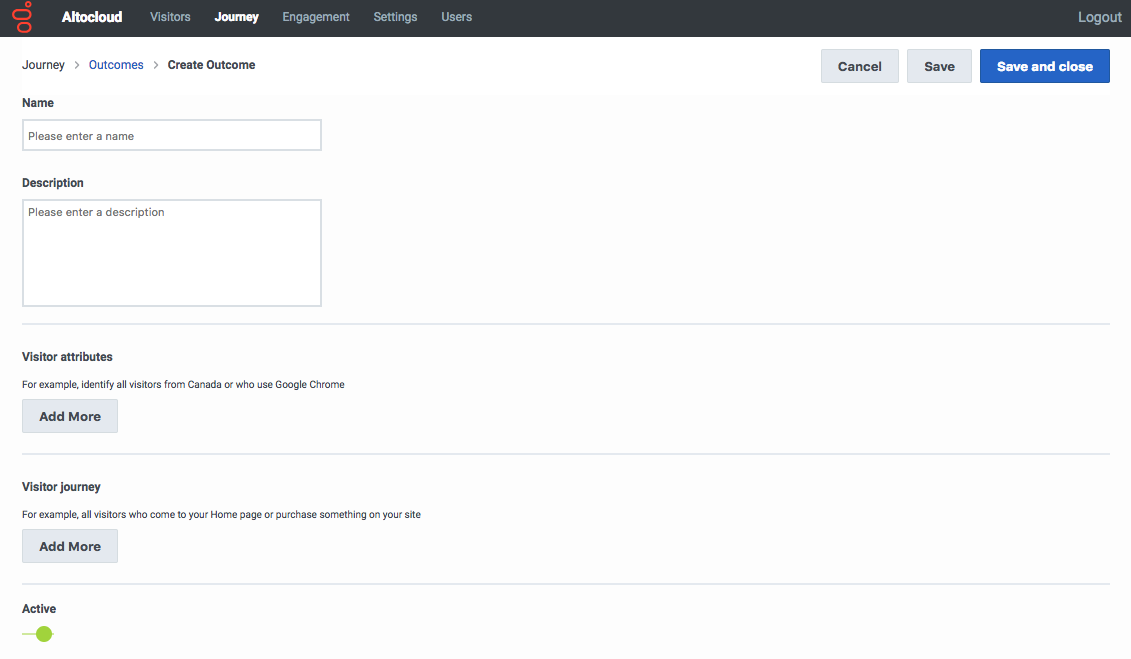Toggle the Active switch off
Viewport: 1131px width, 659px height.
38,634
